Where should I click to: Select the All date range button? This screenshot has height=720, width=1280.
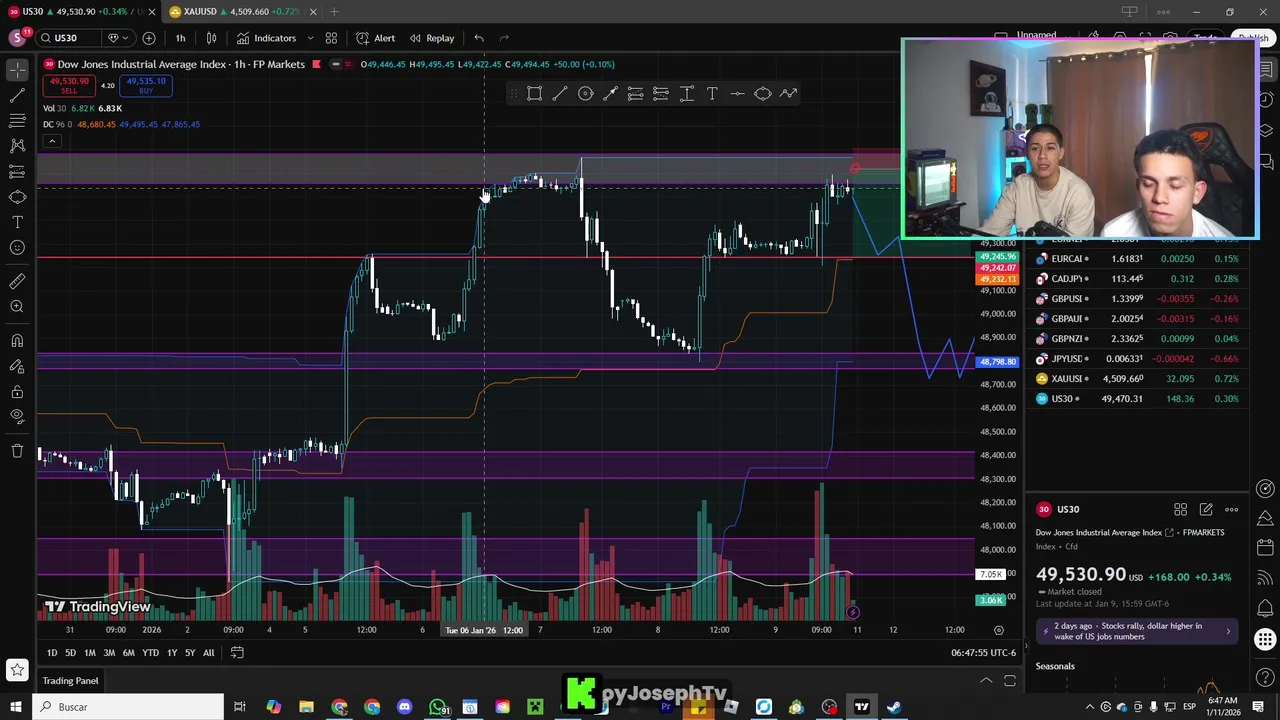click(x=208, y=653)
